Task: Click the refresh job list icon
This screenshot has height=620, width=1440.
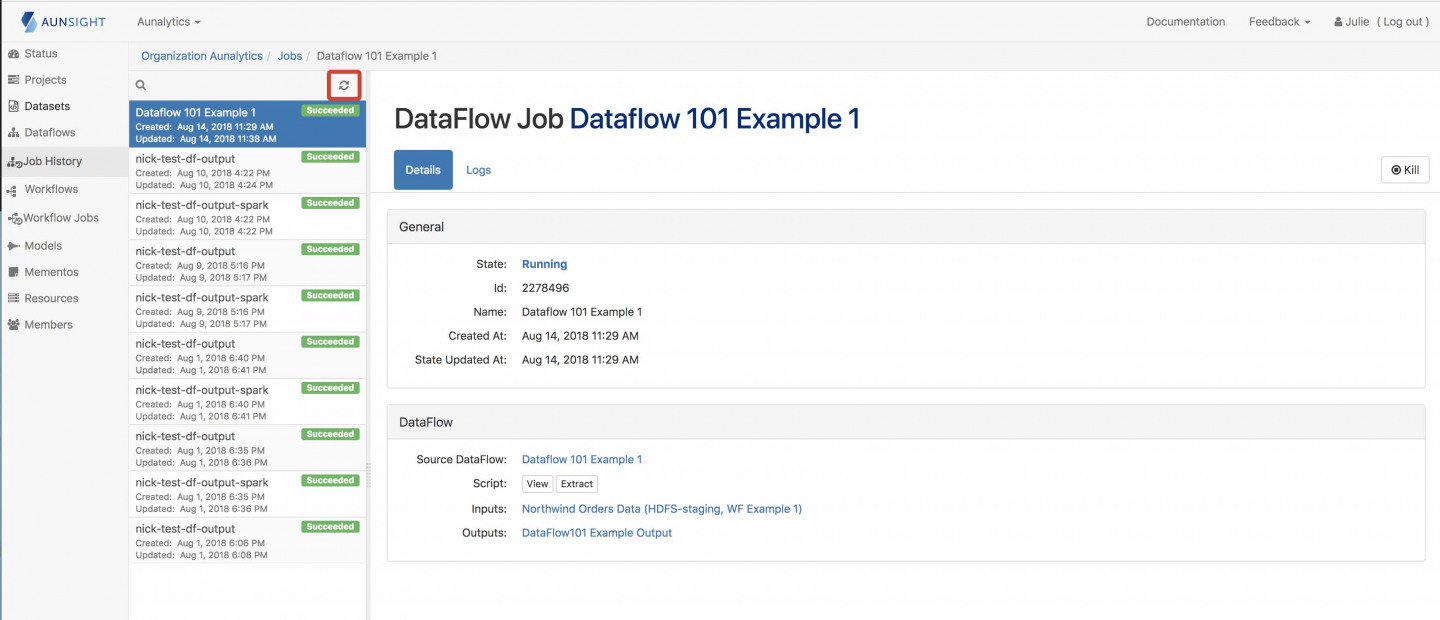Action: pos(344,86)
